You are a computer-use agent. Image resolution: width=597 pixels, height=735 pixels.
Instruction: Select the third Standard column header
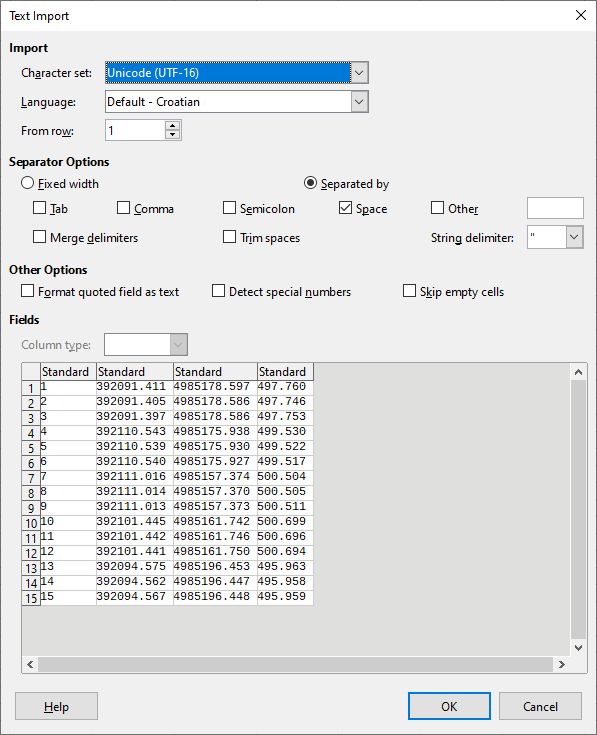(x=215, y=371)
